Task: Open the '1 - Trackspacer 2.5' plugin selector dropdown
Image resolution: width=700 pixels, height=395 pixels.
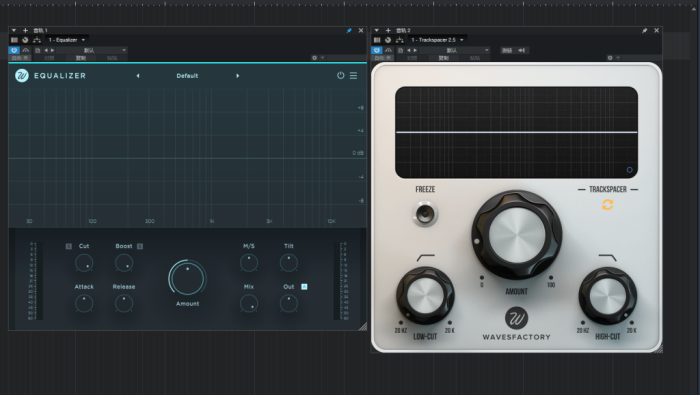Action: (x=438, y=40)
